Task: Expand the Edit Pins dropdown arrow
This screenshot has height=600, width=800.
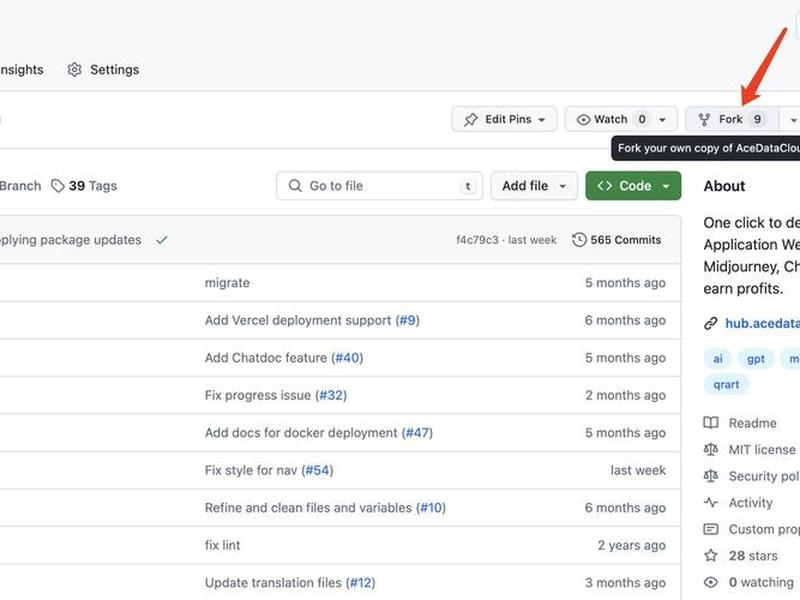Action: pyautogui.click(x=542, y=120)
